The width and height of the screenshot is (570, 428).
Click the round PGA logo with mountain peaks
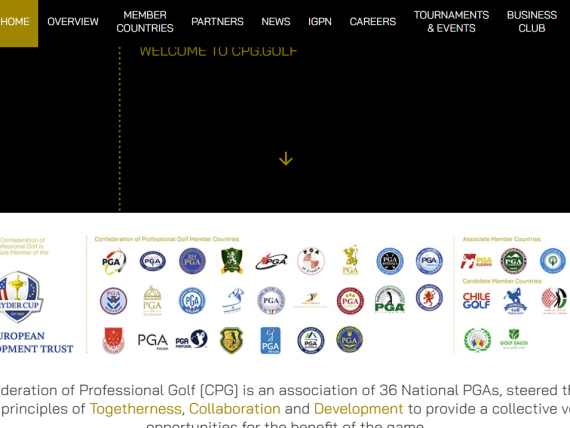point(311,340)
